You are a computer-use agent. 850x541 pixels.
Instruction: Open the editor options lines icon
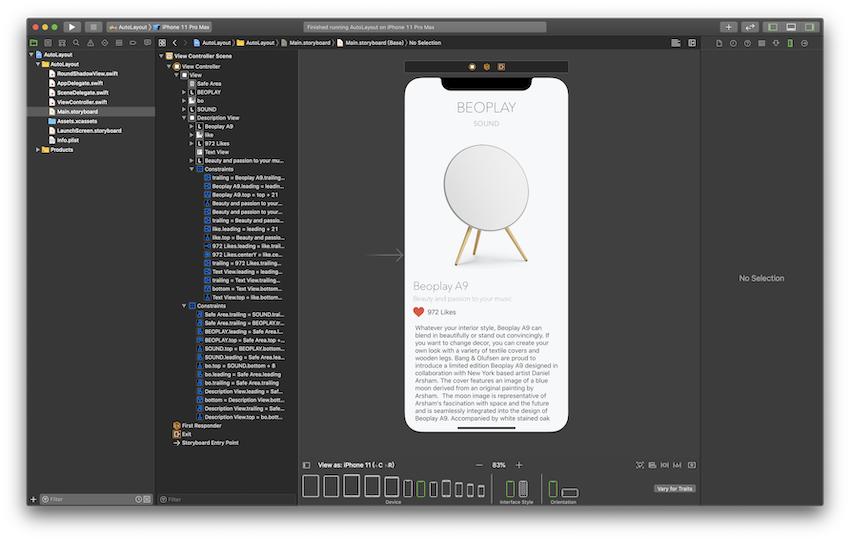pyautogui.click(x=675, y=43)
